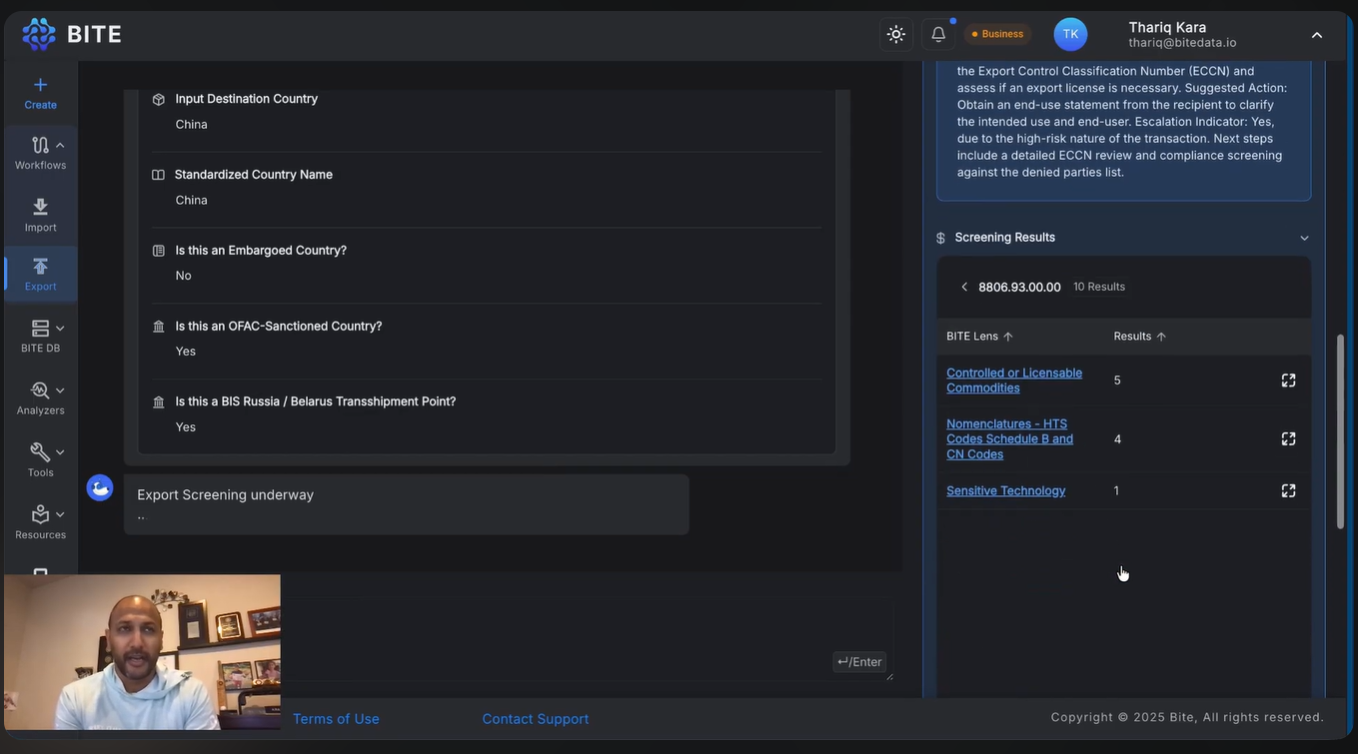The image size is (1358, 754).
Task: Expand Sensitive Technology results icon
Action: click(x=1288, y=491)
